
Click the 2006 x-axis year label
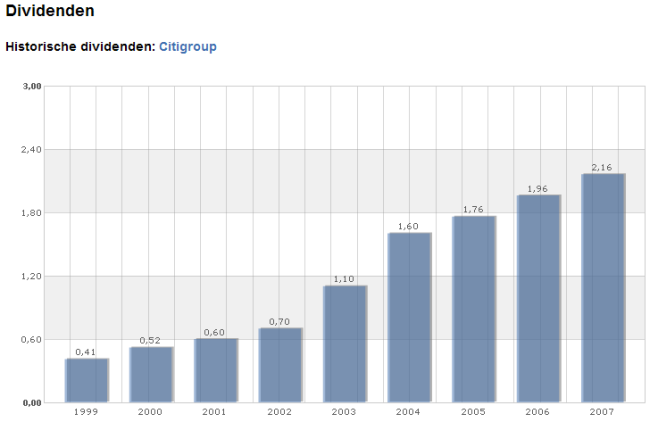tap(537, 412)
